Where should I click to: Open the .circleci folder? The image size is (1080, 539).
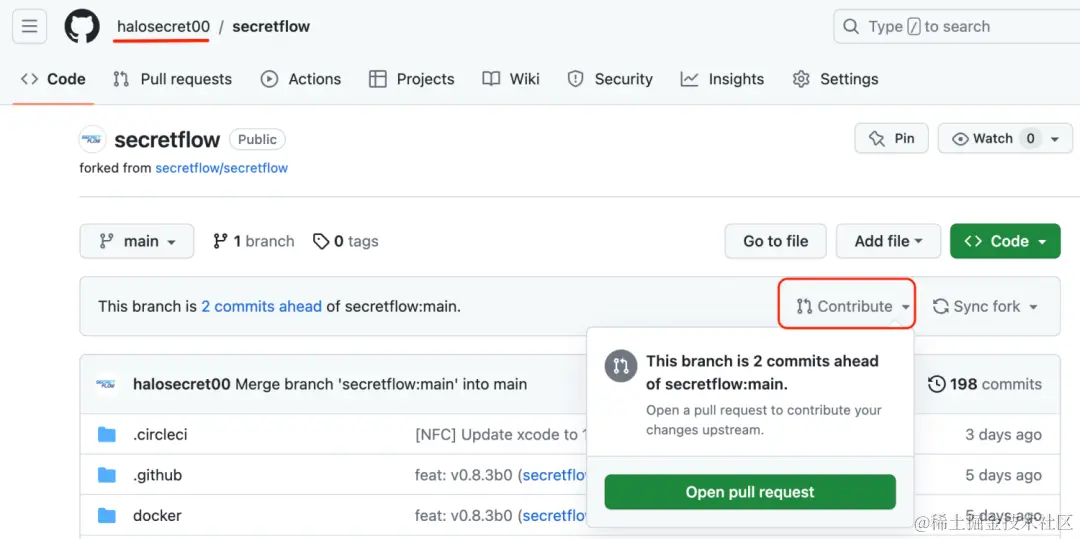160,435
